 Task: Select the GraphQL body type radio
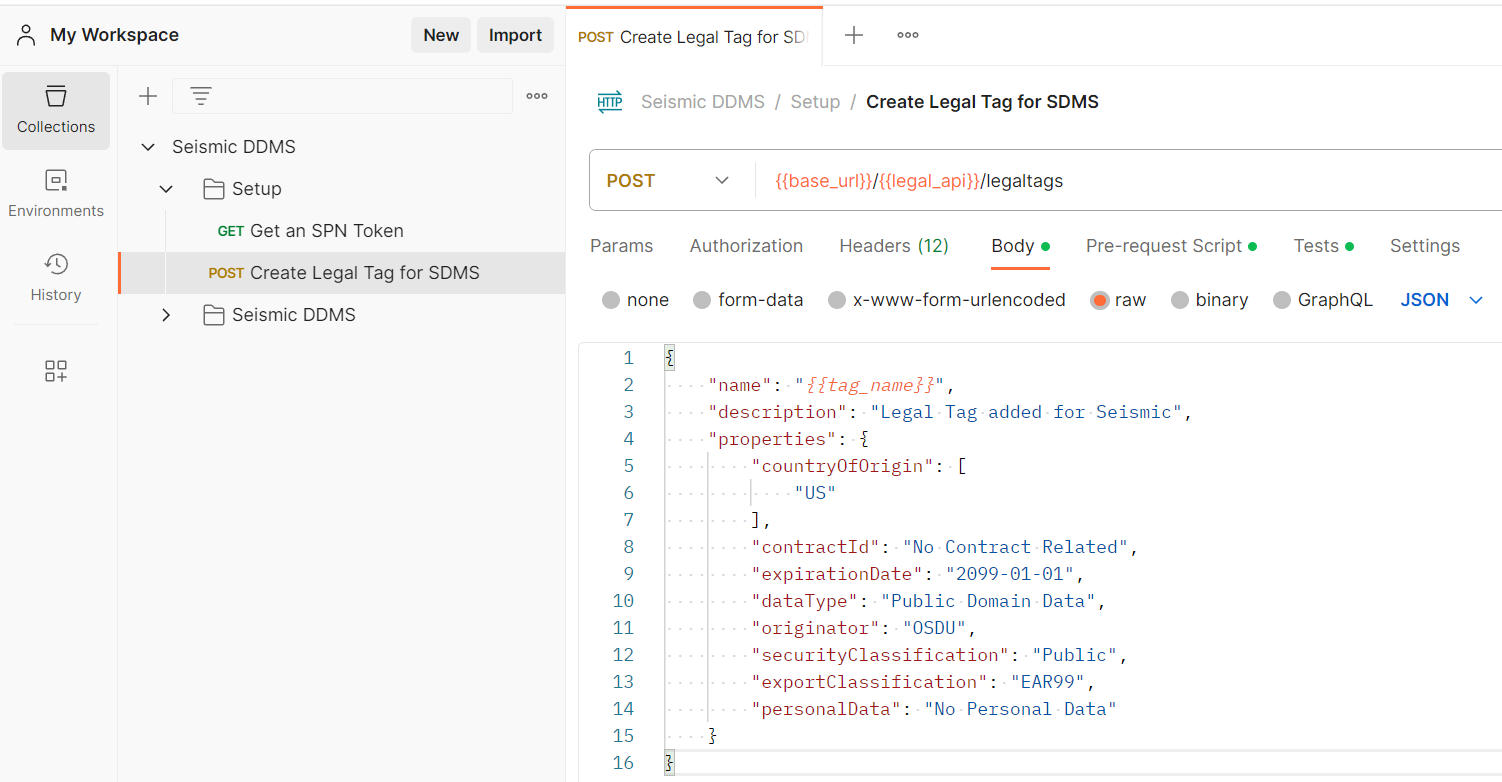[x=1282, y=300]
